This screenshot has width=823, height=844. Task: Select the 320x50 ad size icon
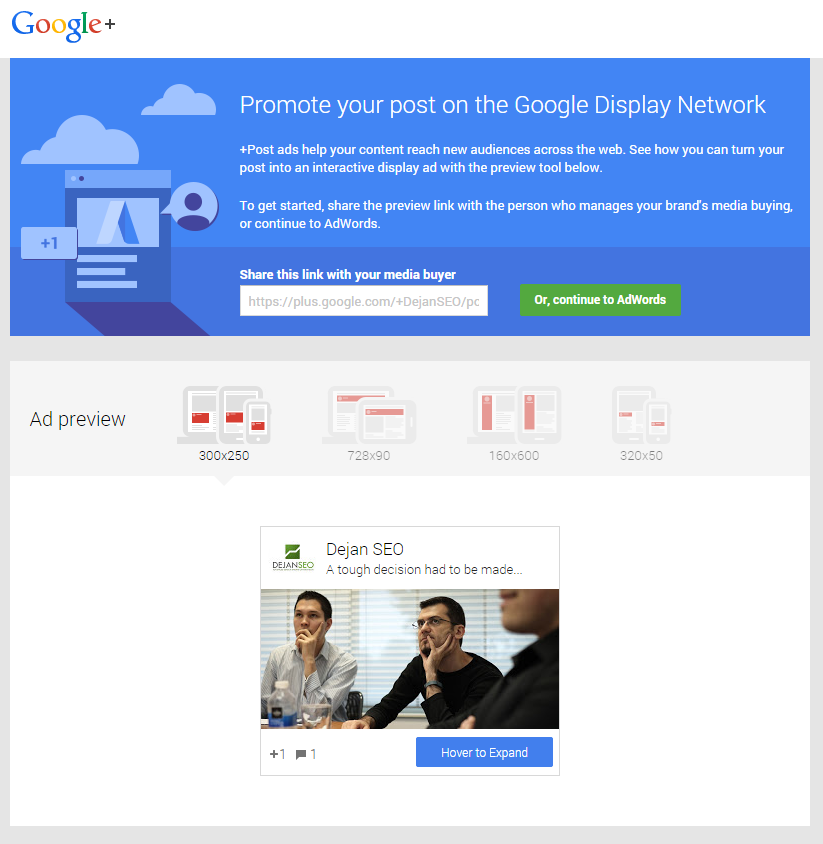click(x=641, y=415)
